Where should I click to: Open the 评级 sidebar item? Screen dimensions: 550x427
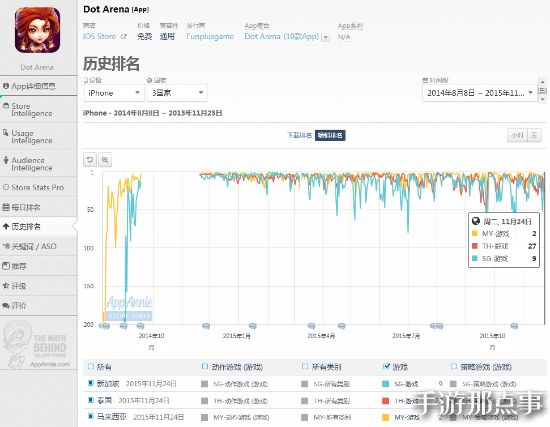tap(38, 286)
